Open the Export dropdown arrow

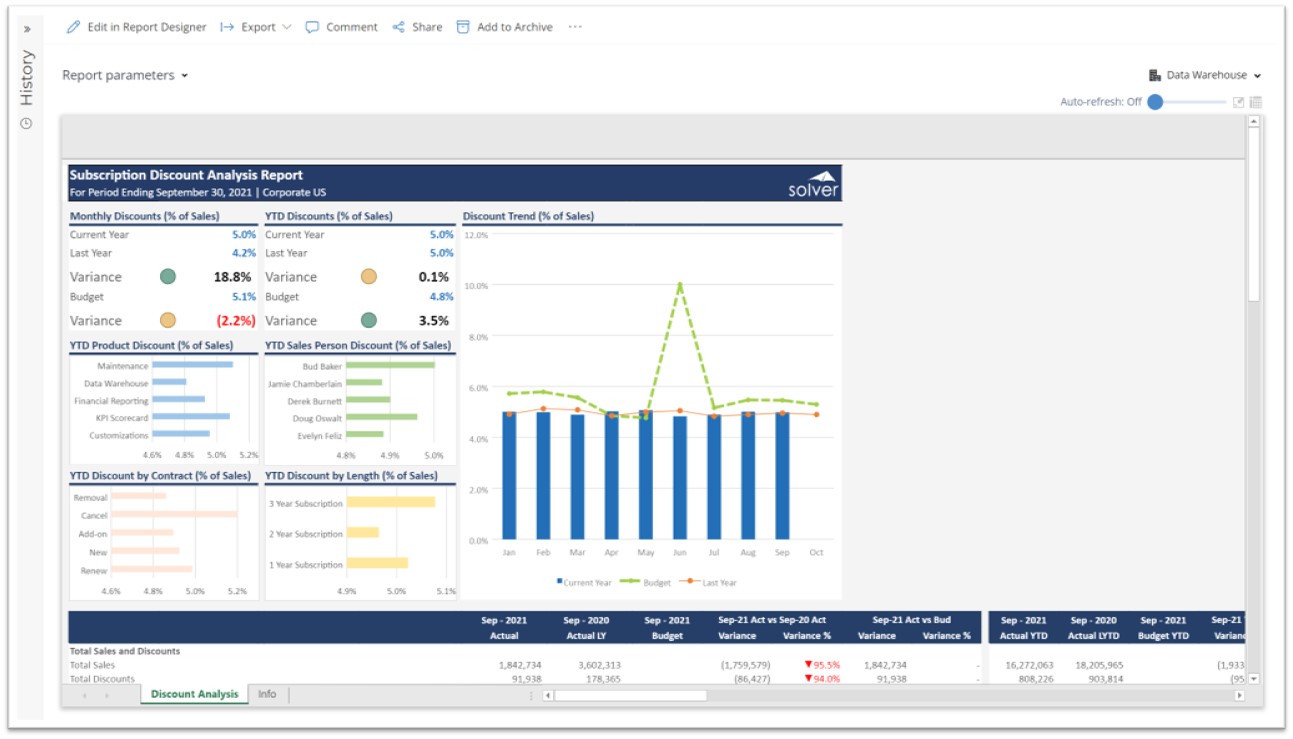coord(287,27)
